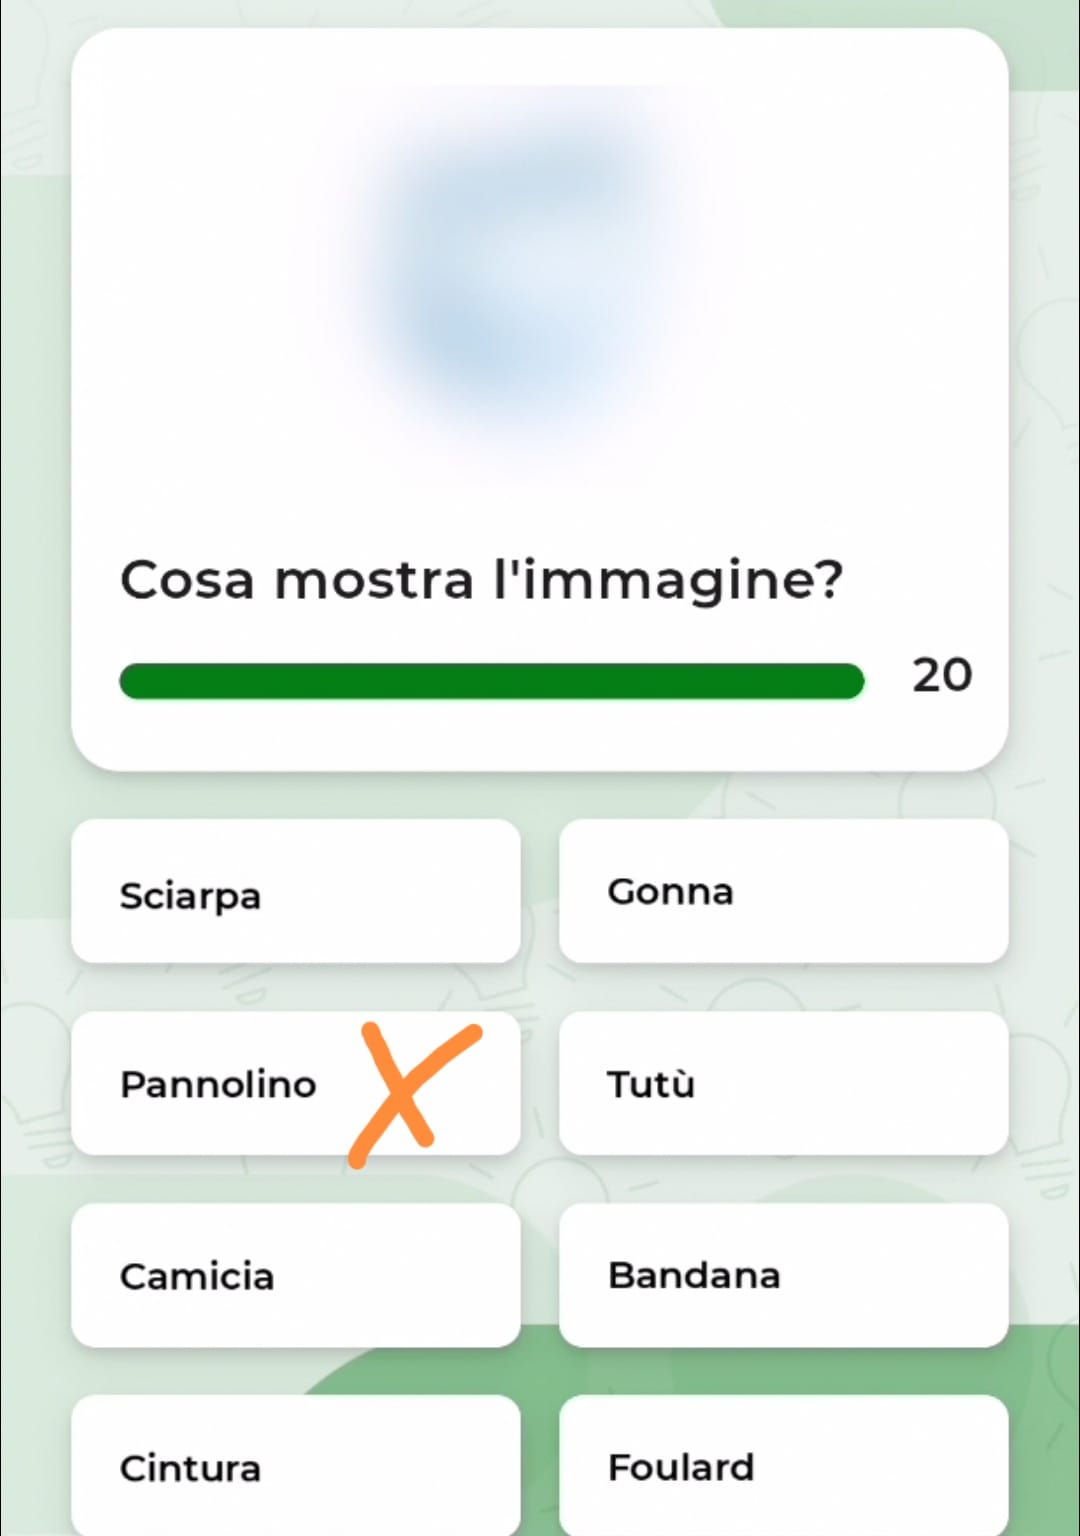Choose the answer meaning shirt
The height and width of the screenshot is (1536, 1080).
295,1276
